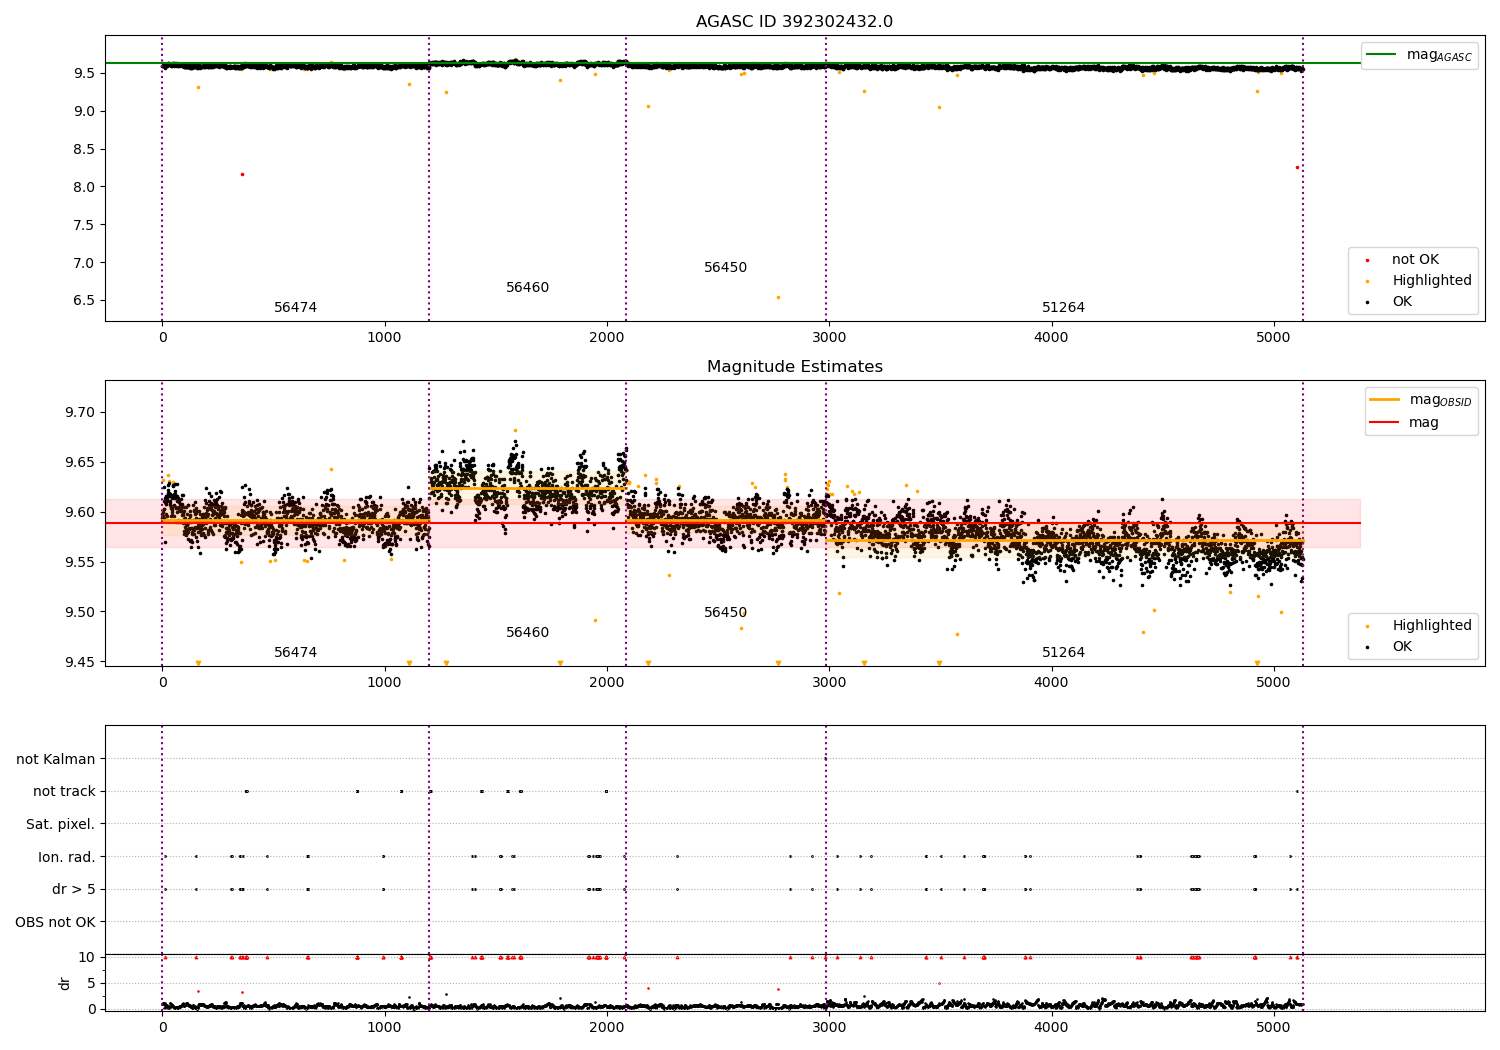Click OBSID label 51264 in the middle plot

pyautogui.click(x=1063, y=653)
